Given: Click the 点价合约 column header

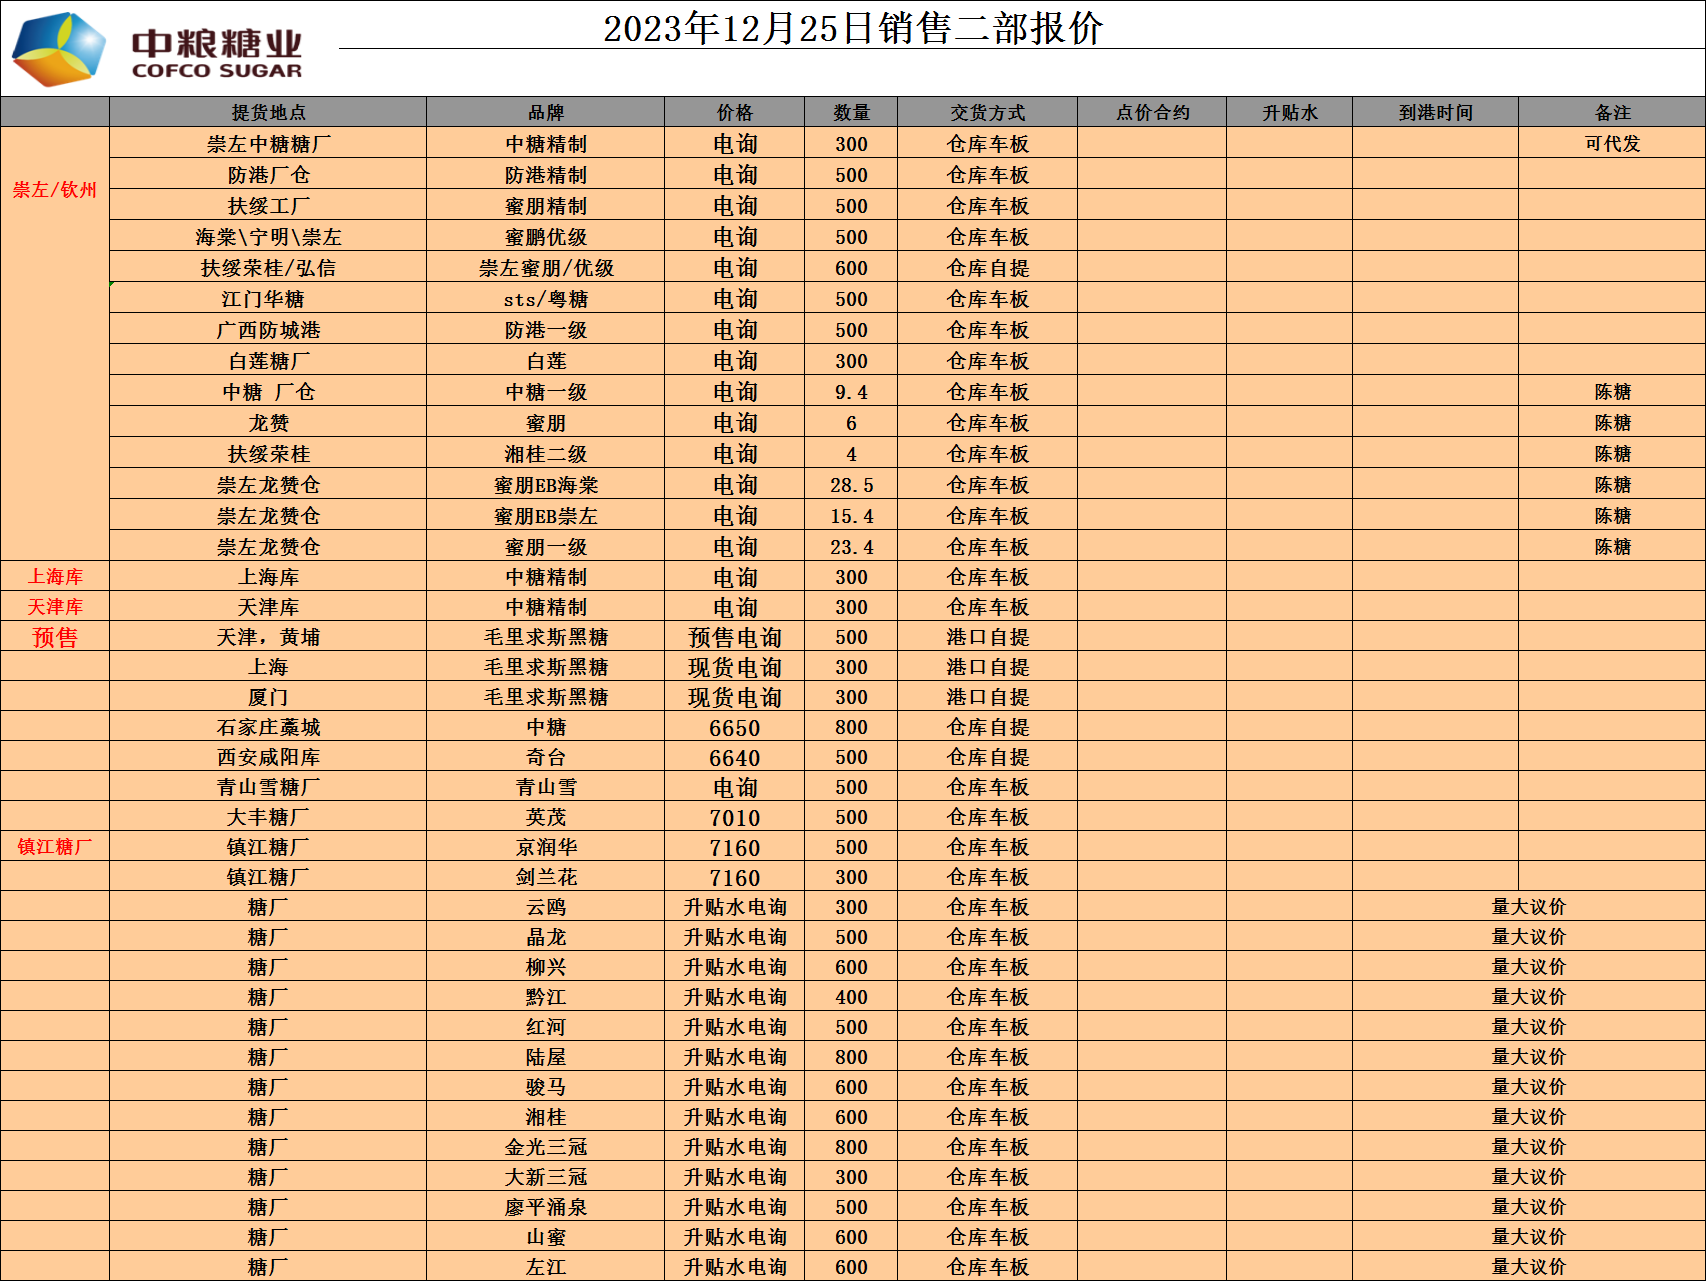Looking at the screenshot, I should (1152, 113).
